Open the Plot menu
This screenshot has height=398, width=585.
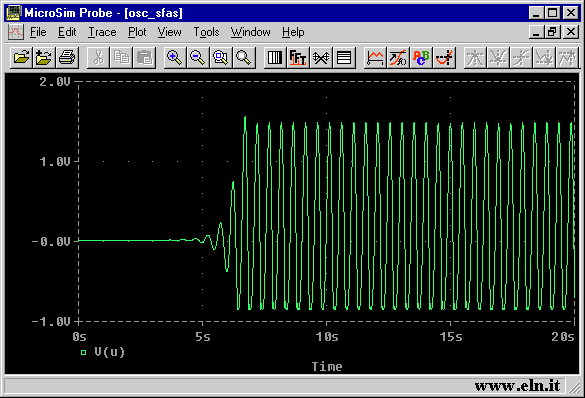click(x=137, y=32)
